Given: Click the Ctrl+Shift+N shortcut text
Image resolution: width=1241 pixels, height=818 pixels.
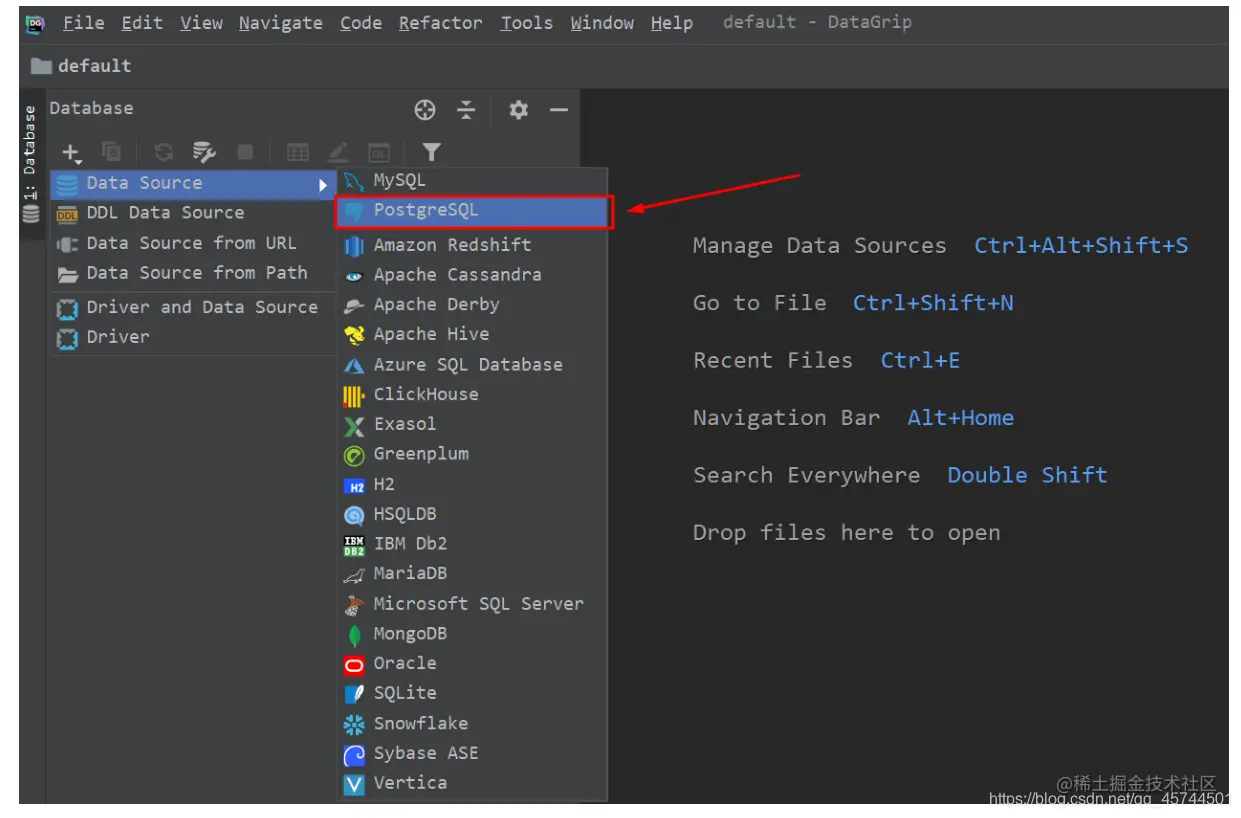Looking at the screenshot, I should (933, 303).
